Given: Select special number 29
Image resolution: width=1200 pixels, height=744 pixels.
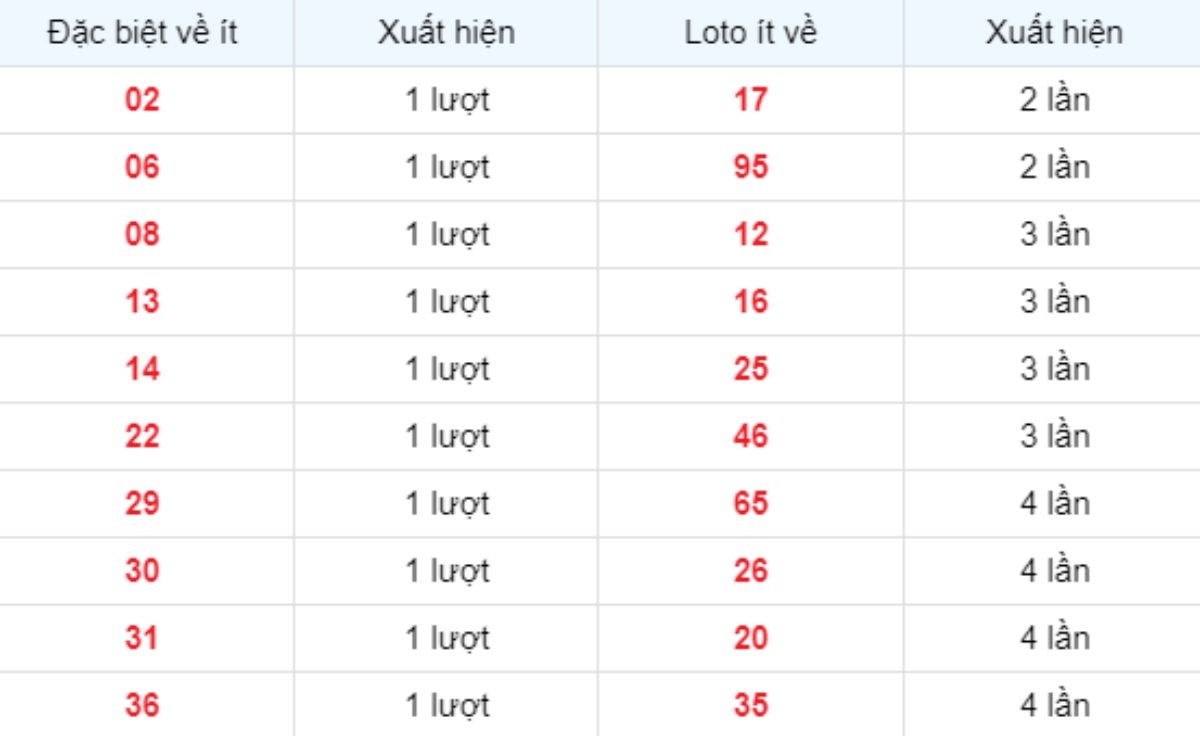Looking at the screenshot, I should [x=142, y=503].
